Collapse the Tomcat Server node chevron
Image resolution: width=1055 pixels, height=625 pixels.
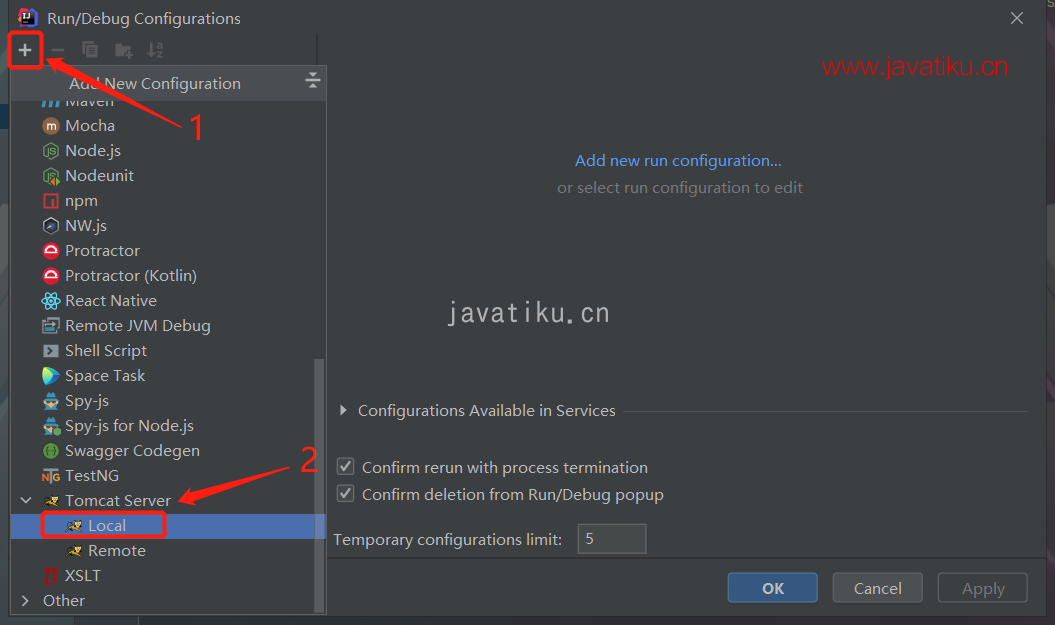tap(26, 500)
